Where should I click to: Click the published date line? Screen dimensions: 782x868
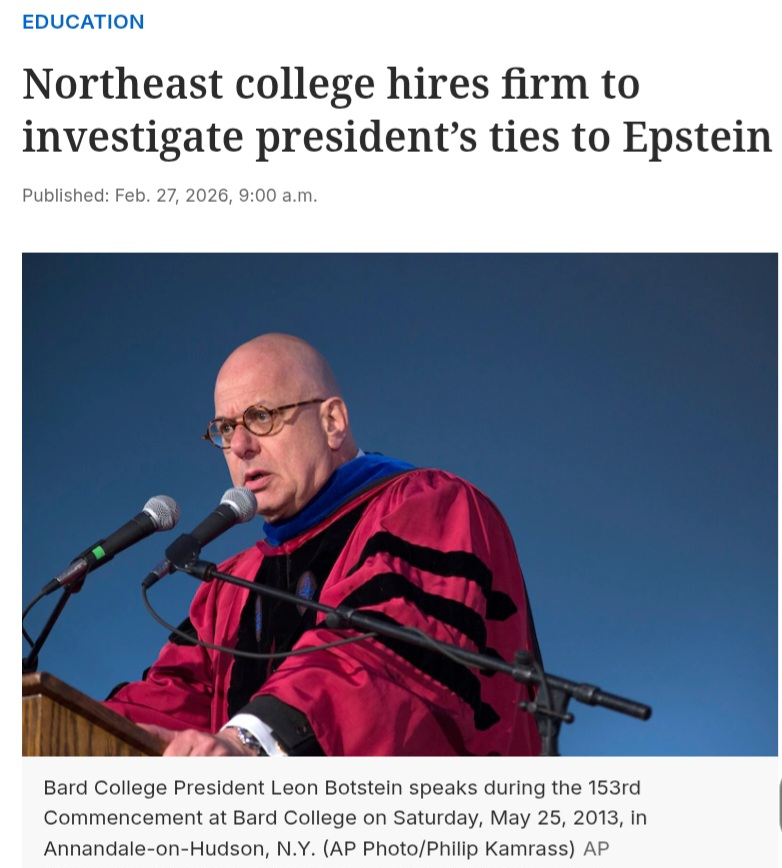169,196
